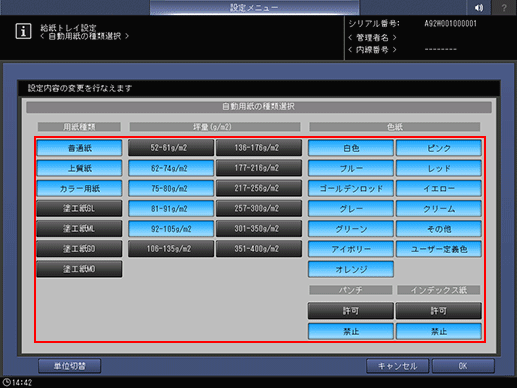
Task: Enable the 52-61g/m2 weight
Action: click(171, 148)
